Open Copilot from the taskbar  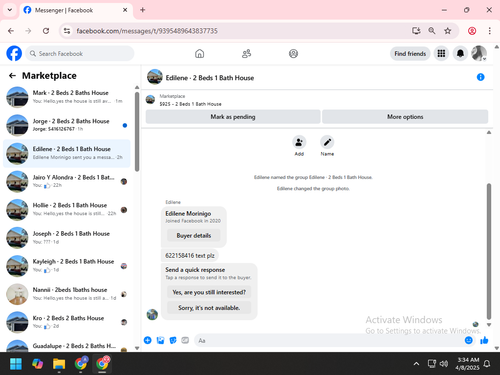(x=37, y=364)
